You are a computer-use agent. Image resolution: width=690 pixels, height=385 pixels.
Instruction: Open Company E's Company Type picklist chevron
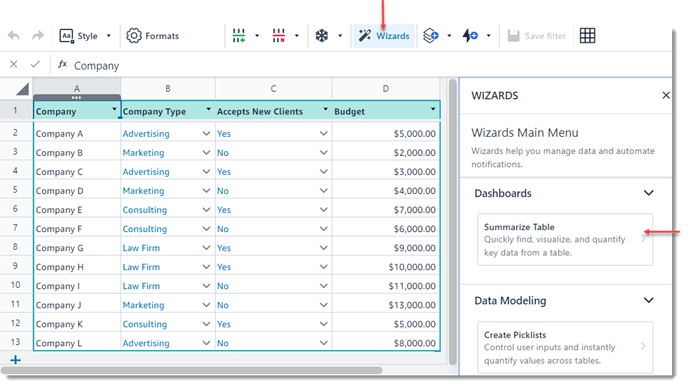coord(206,209)
